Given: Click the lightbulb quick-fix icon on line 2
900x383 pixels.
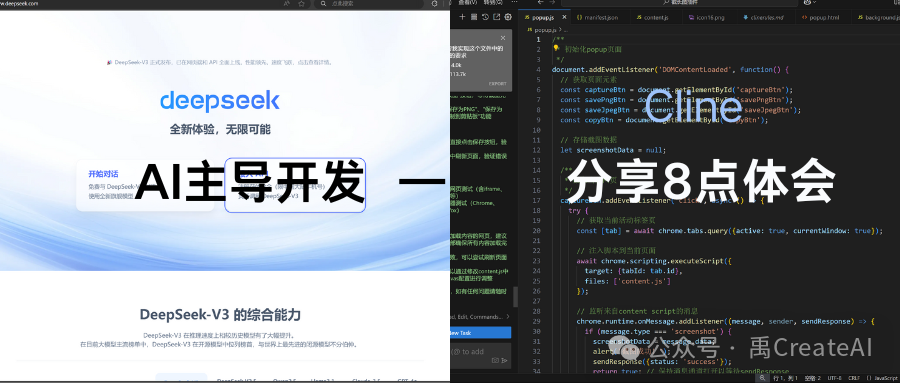Looking at the screenshot, I should tap(556, 49).
